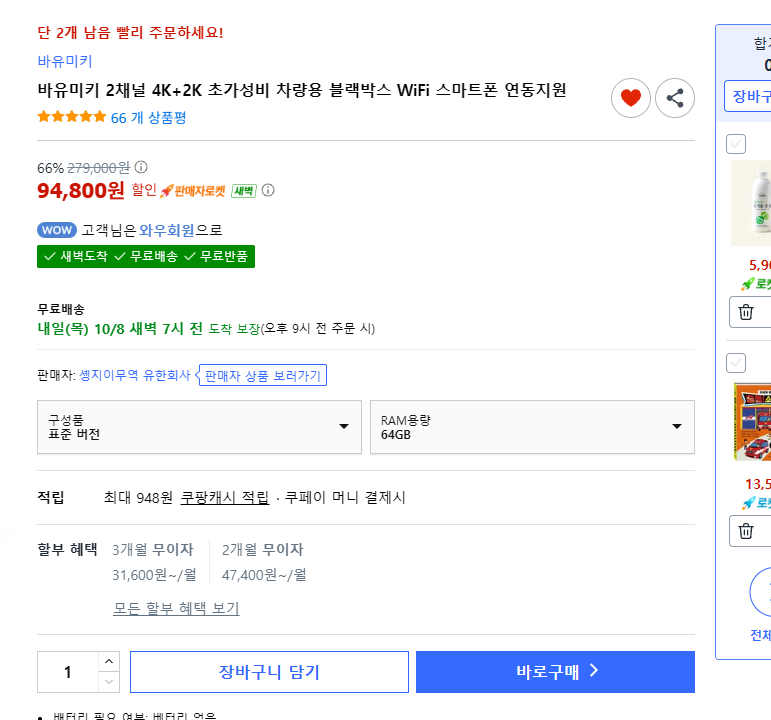Tick the checkbox above the fire truck book
The image size is (771, 720).
click(x=736, y=363)
